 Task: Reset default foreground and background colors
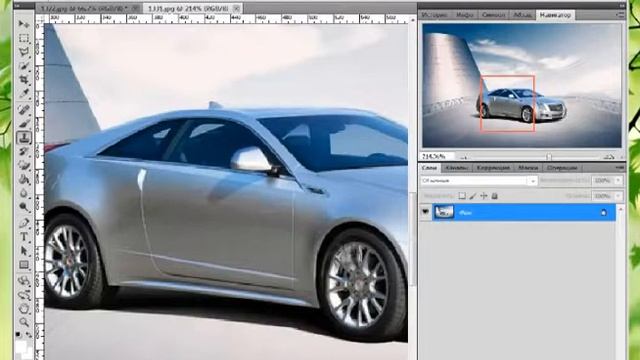pyautogui.click(x=18, y=334)
